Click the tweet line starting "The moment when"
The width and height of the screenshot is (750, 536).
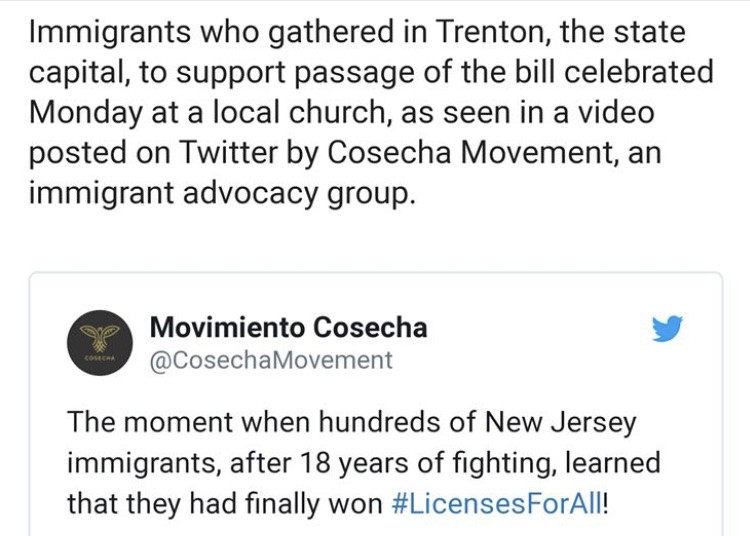point(351,422)
